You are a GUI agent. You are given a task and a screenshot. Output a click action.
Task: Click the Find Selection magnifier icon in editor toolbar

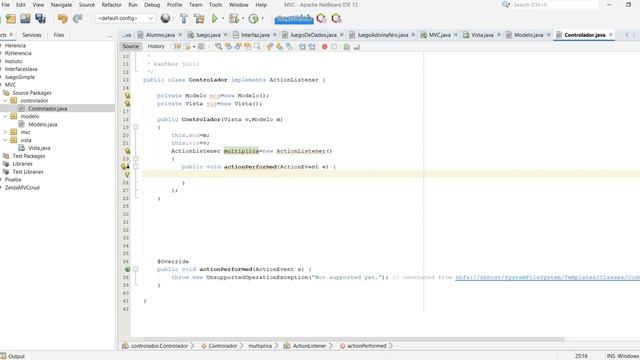click(x=218, y=47)
